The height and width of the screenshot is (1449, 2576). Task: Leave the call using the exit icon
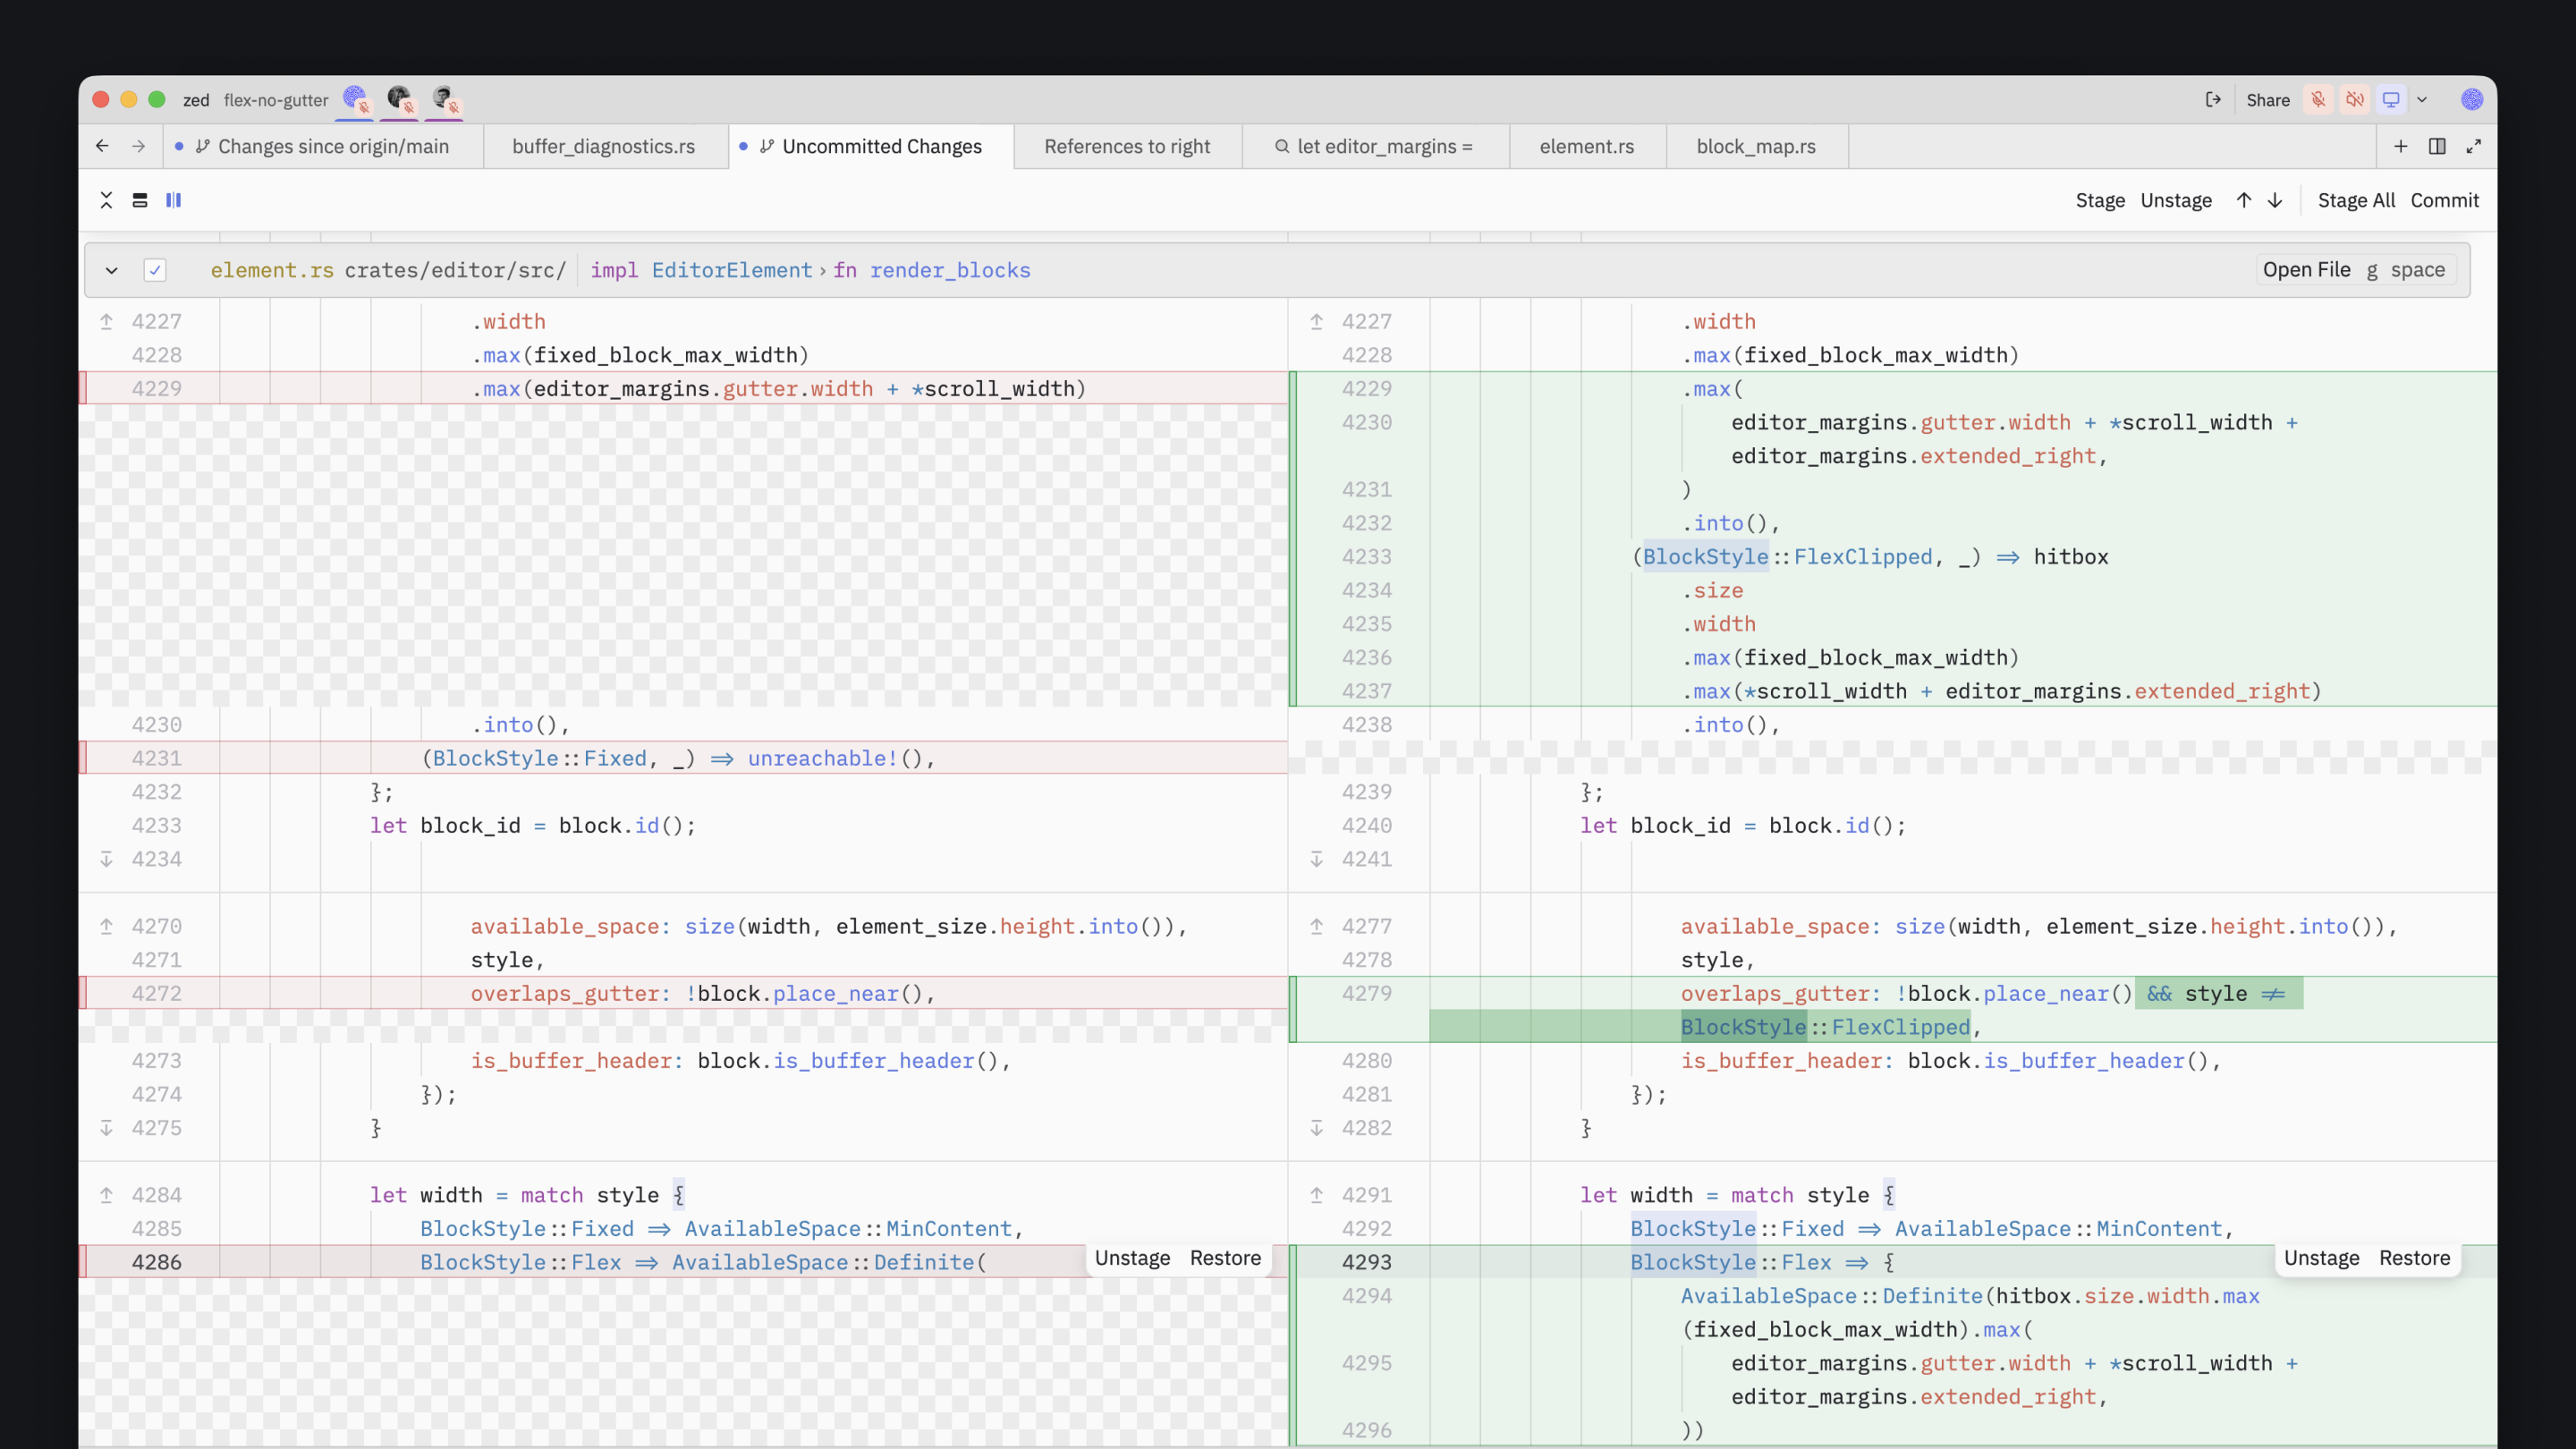coord(2214,100)
